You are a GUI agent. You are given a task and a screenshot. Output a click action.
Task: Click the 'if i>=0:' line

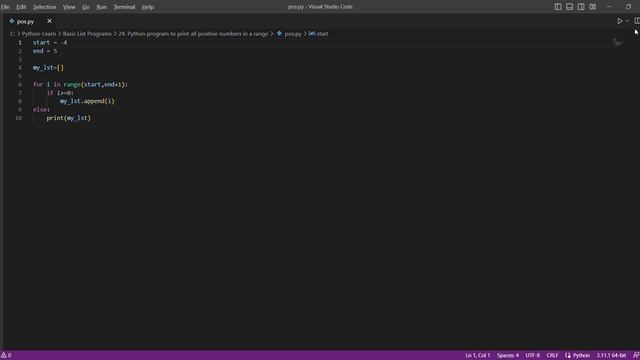pos(60,93)
